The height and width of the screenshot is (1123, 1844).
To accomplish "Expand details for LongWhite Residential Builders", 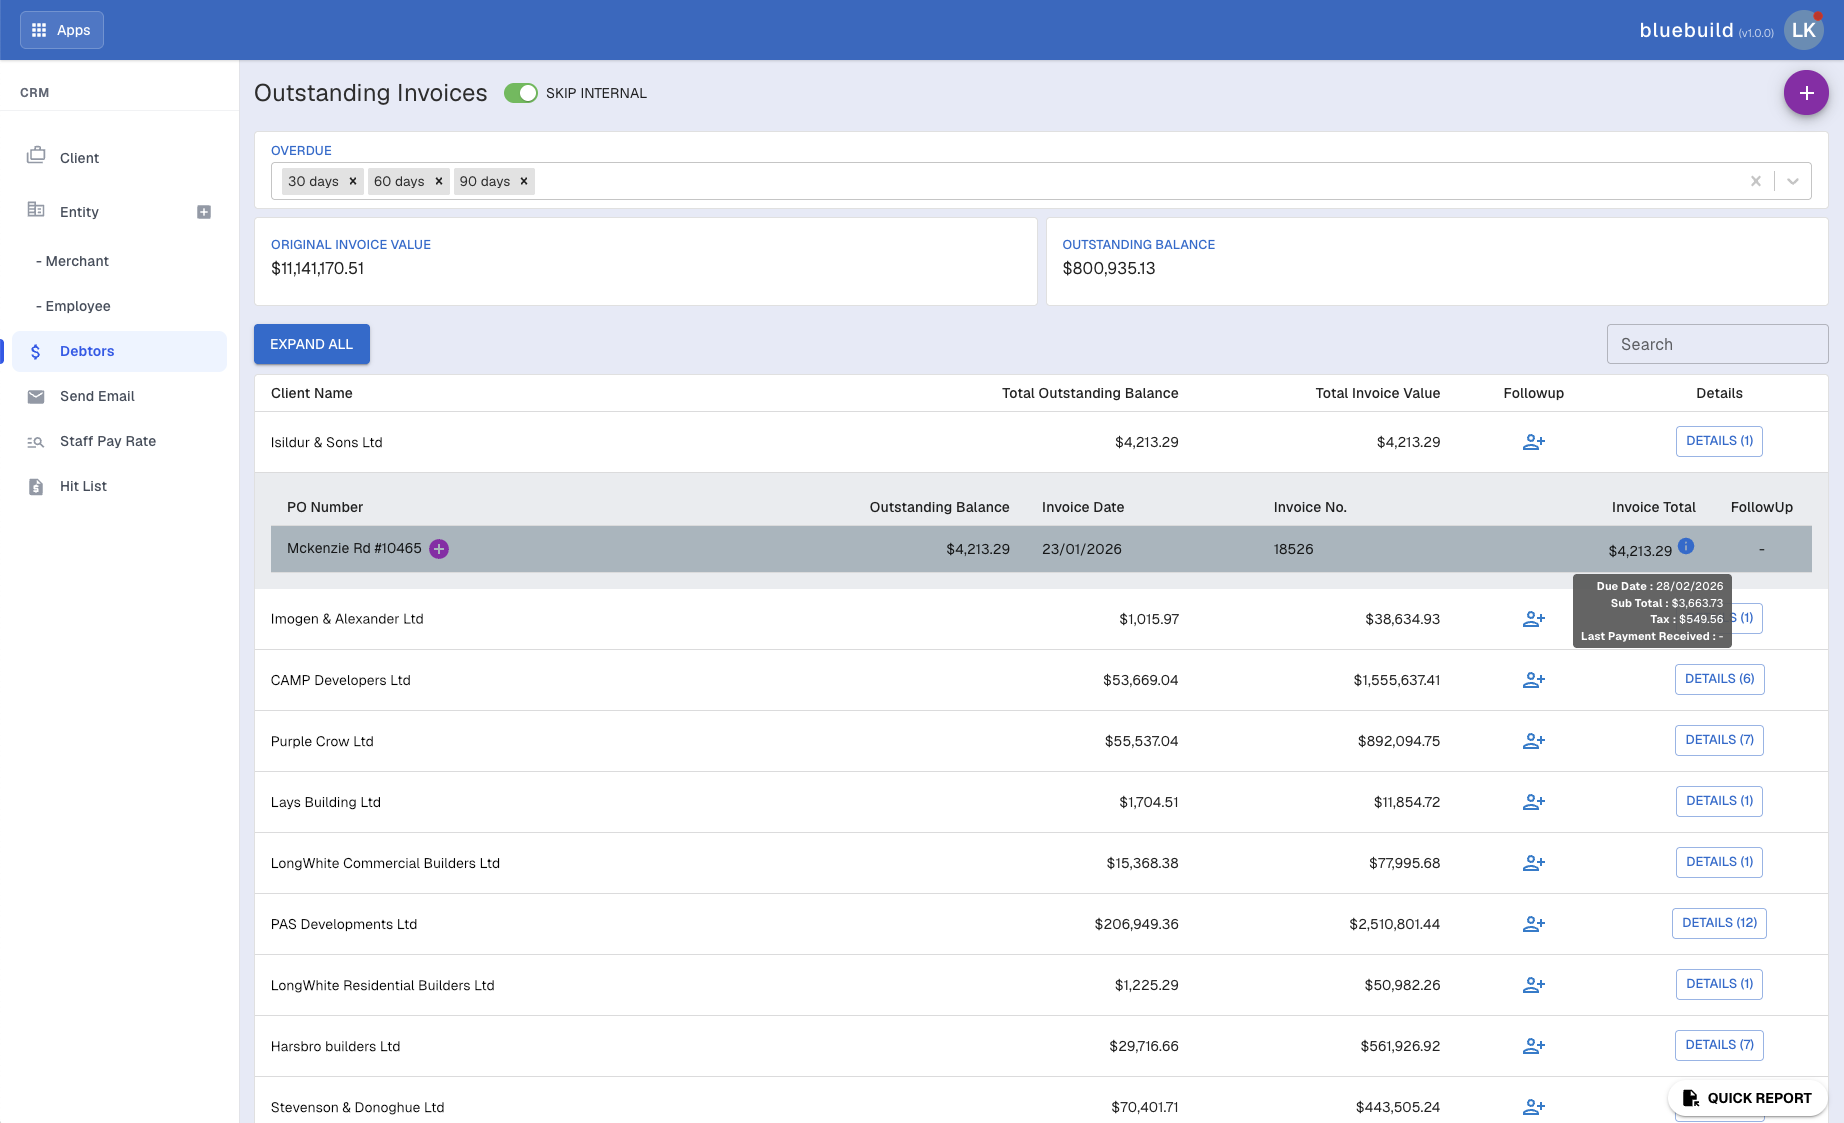I will pyautogui.click(x=1719, y=984).
